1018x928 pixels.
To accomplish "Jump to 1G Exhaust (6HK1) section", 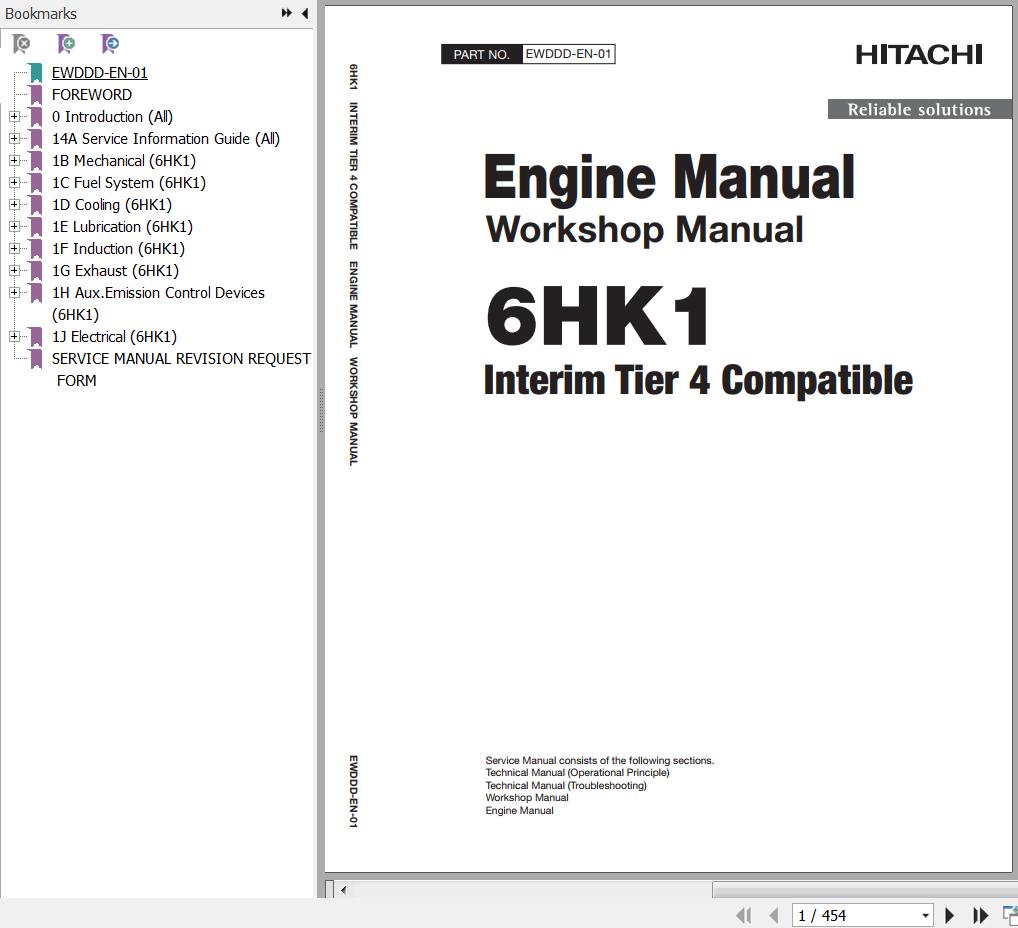I will pyautogui.click(x=115, y=271).
